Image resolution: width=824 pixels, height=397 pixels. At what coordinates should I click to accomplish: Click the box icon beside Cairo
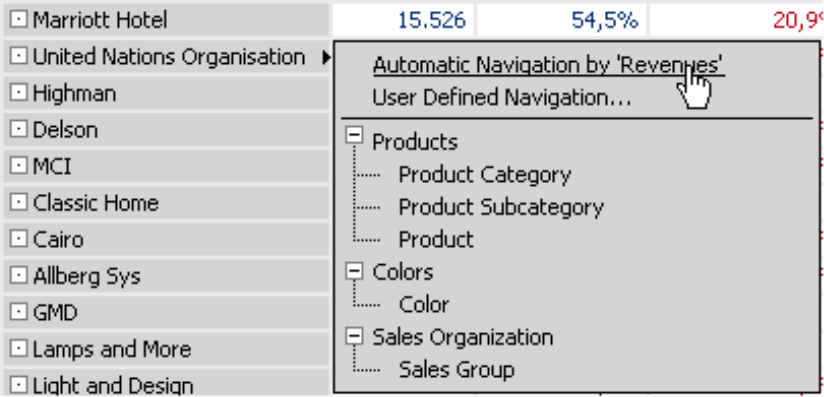point(18,239)
